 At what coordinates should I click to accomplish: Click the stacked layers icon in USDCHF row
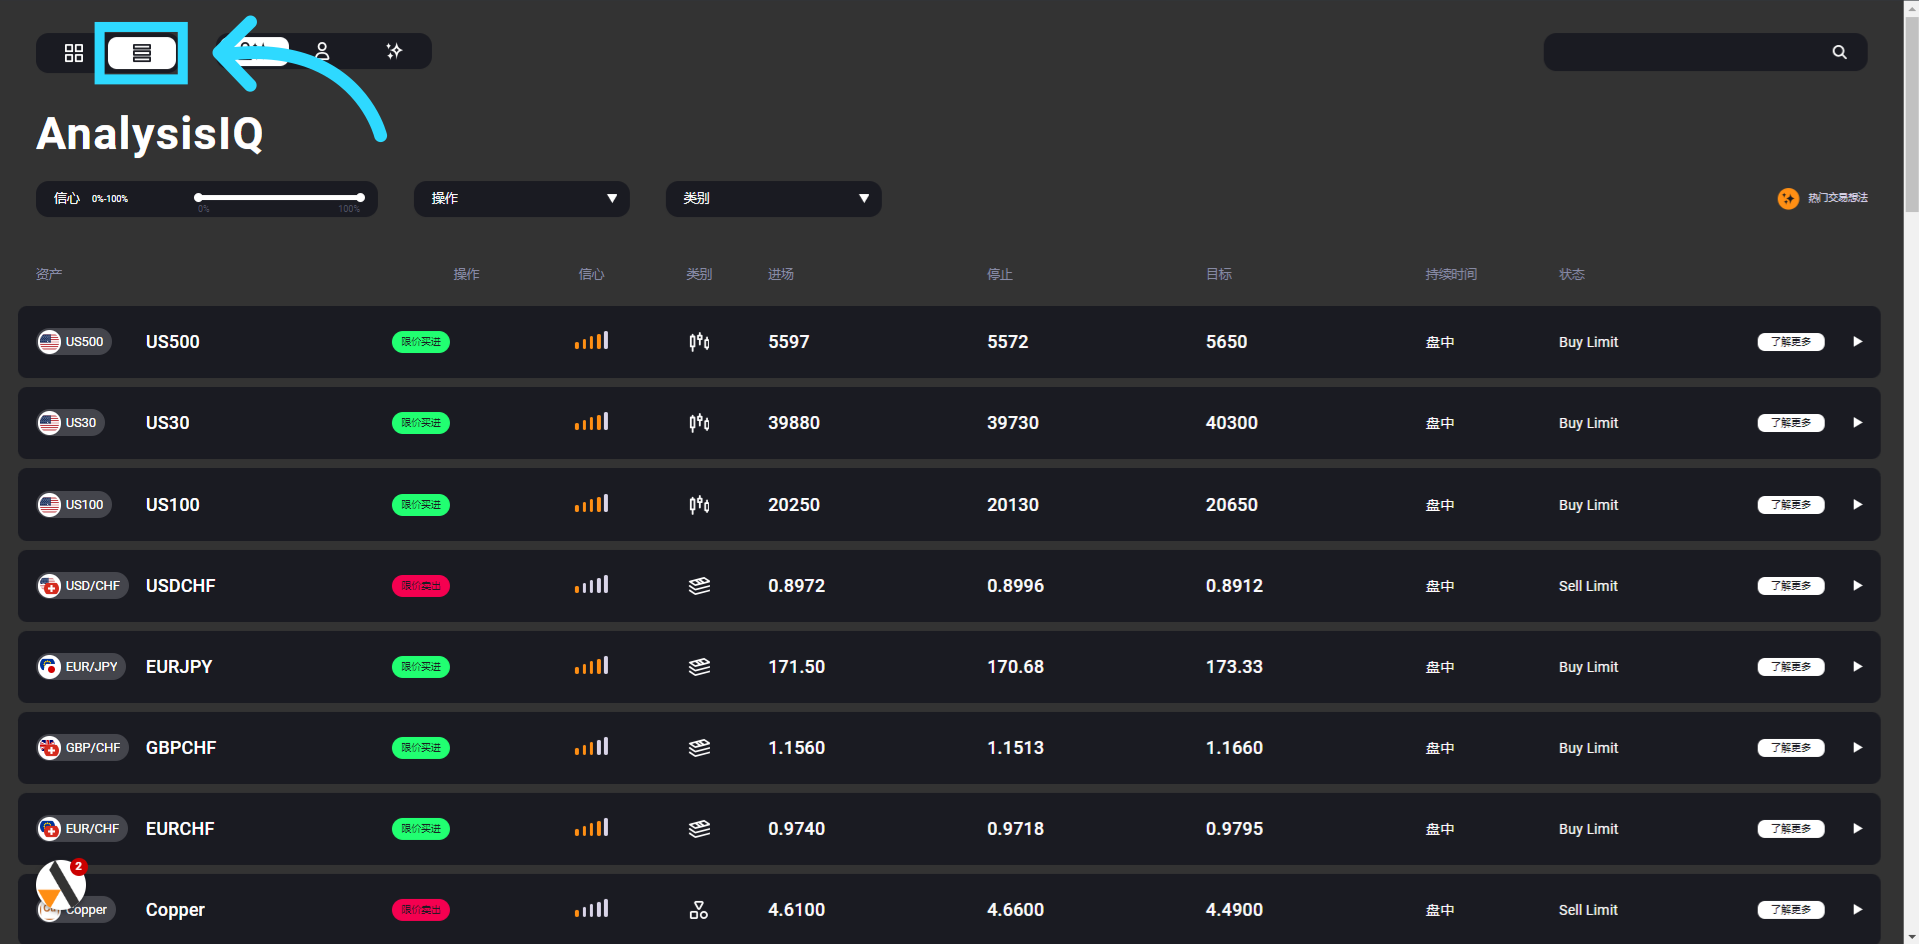(699, 586)
